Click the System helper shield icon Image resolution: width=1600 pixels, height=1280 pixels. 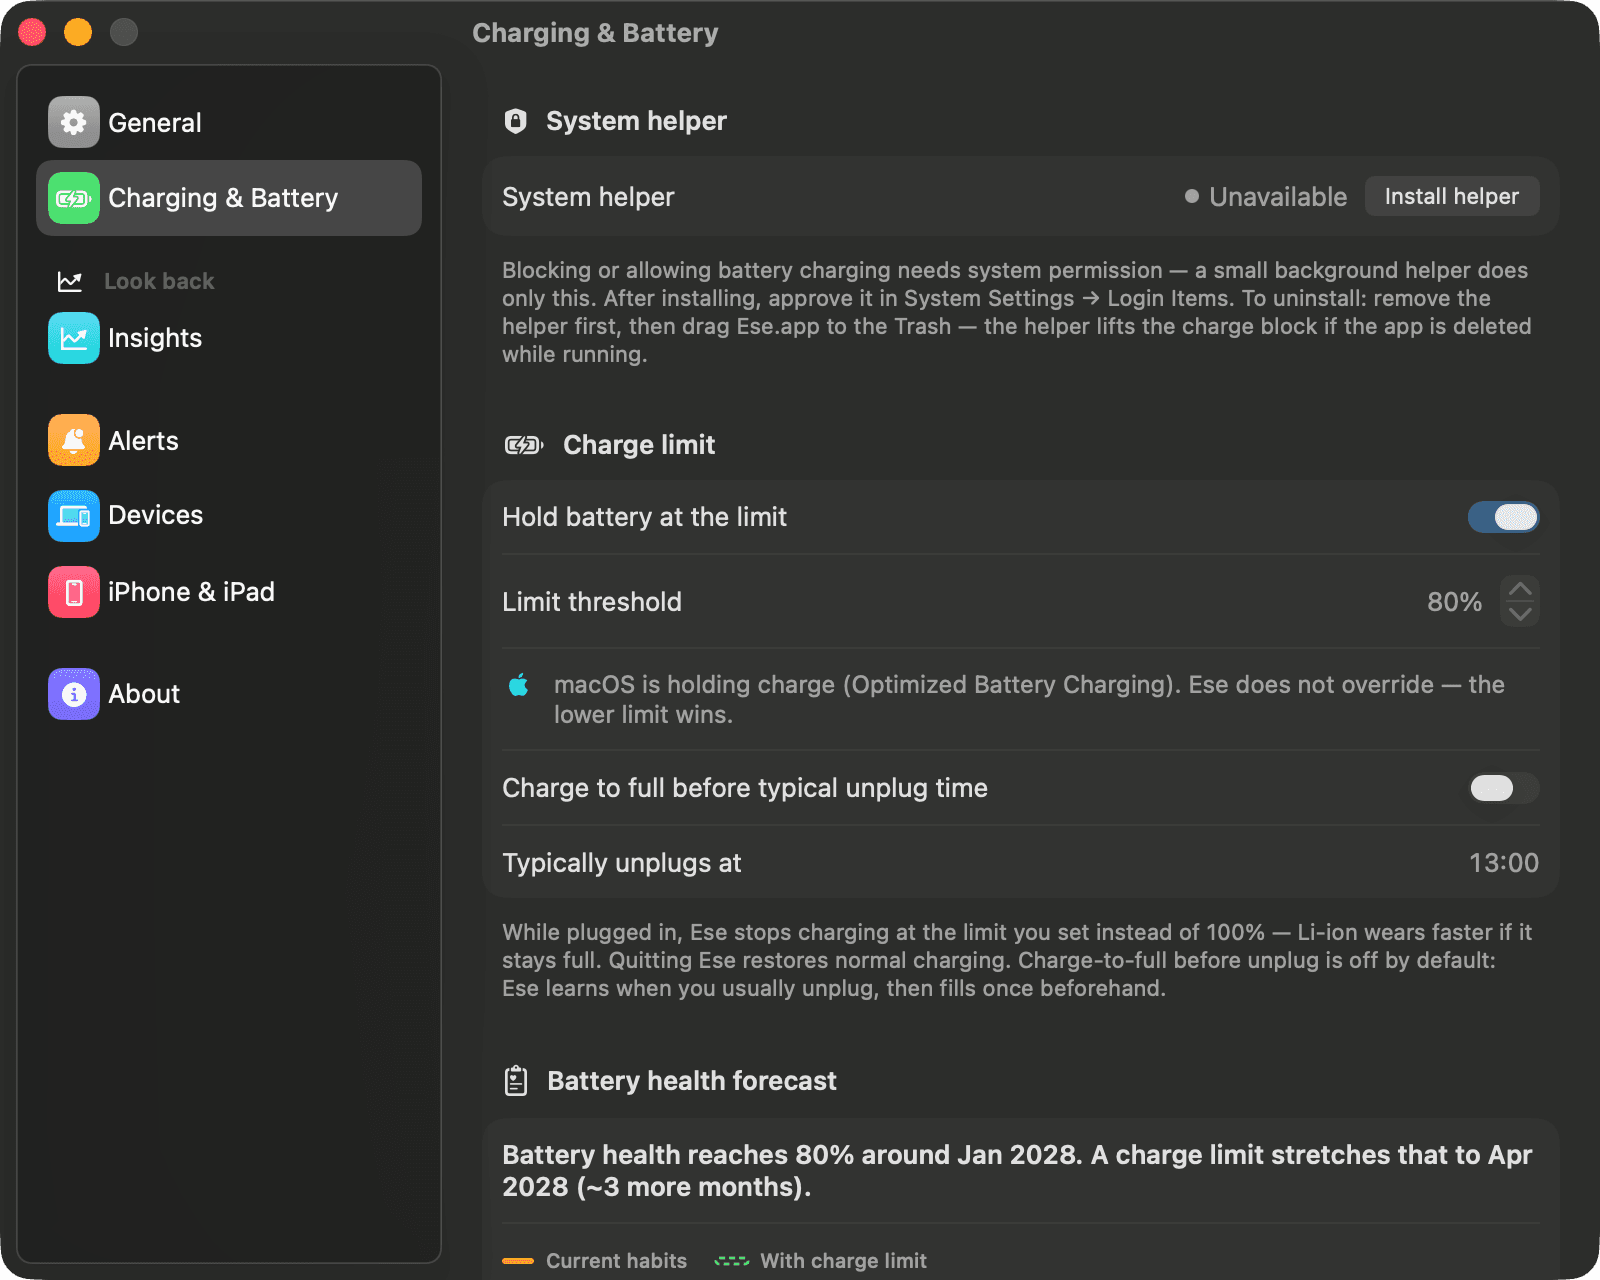point(515,121)
